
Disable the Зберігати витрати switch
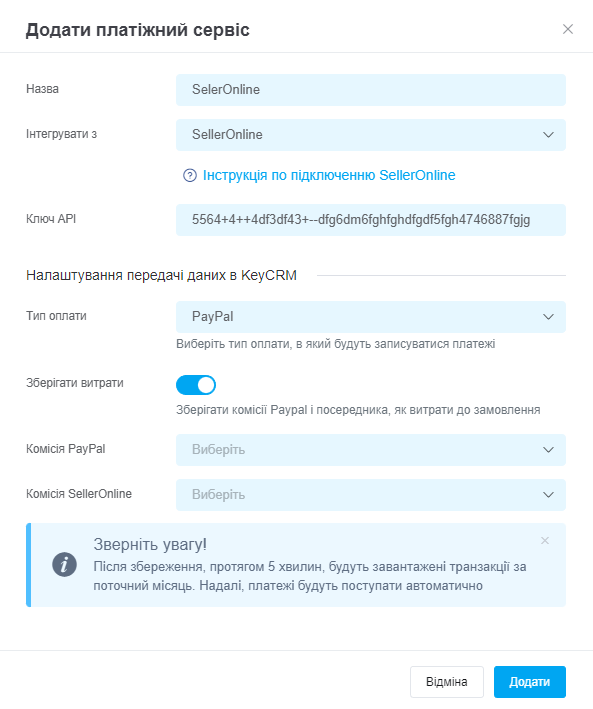[x=196, y=385]
